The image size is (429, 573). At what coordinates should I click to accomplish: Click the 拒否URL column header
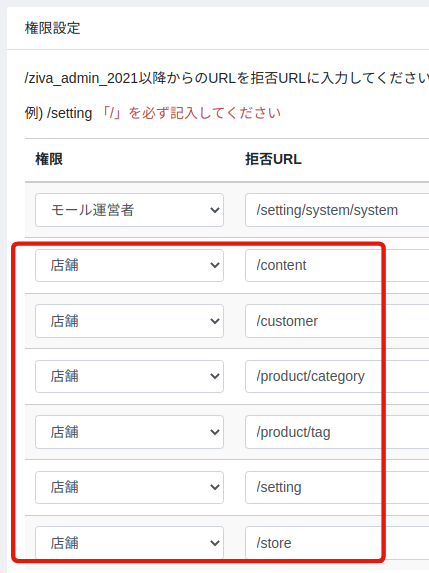click(273, 159)
